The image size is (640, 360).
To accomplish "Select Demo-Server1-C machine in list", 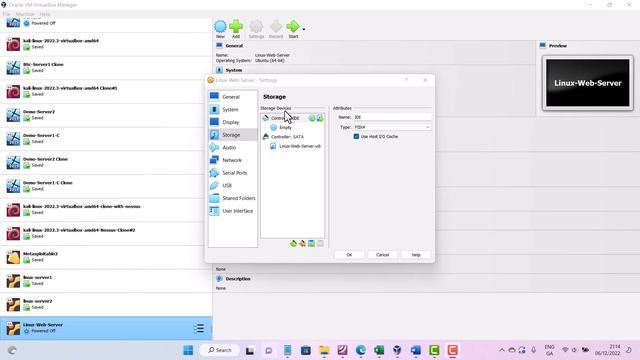I will (x=106, y=139).
